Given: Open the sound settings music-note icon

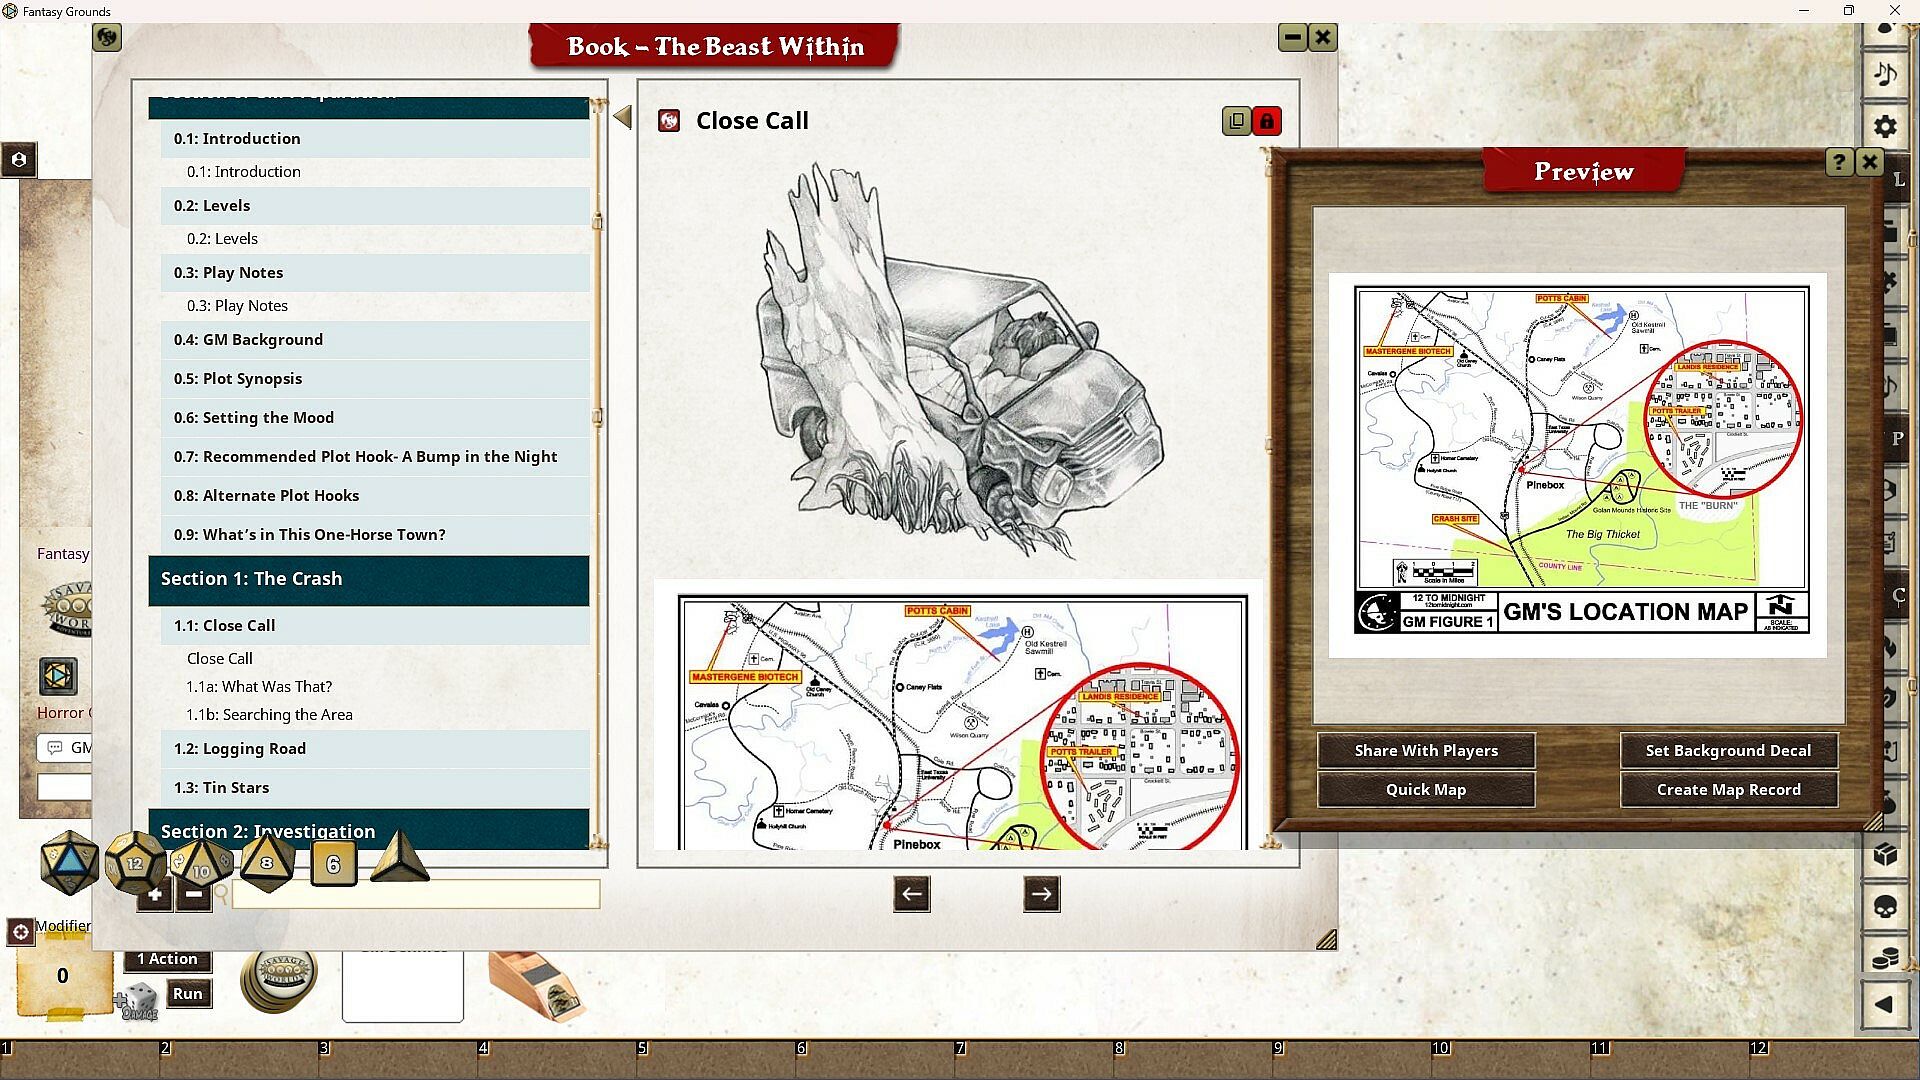Looking at the screenshot, I should (x=1885, y=74).
